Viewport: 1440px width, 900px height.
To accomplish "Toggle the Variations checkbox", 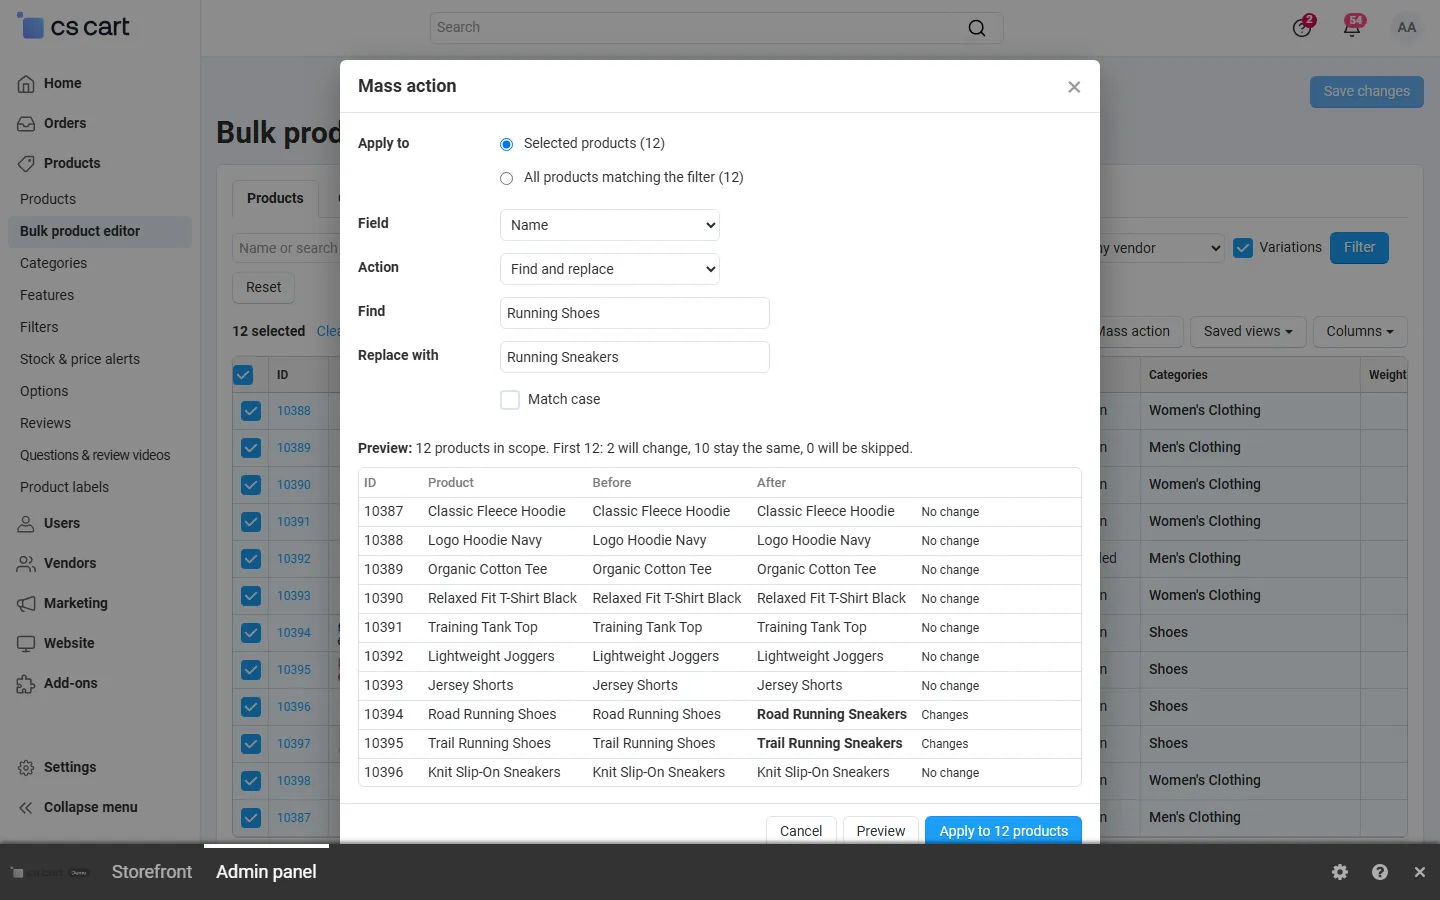I will click(1243, 248).
